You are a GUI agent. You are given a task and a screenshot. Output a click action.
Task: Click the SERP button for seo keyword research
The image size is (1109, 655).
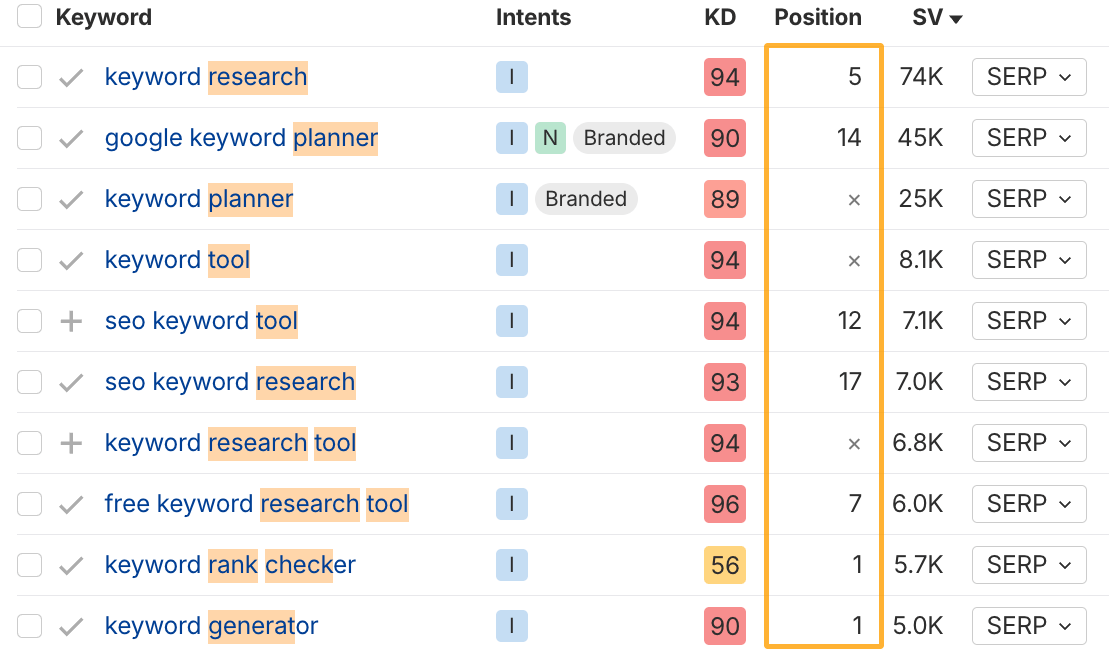click(x=1029, y=382)
